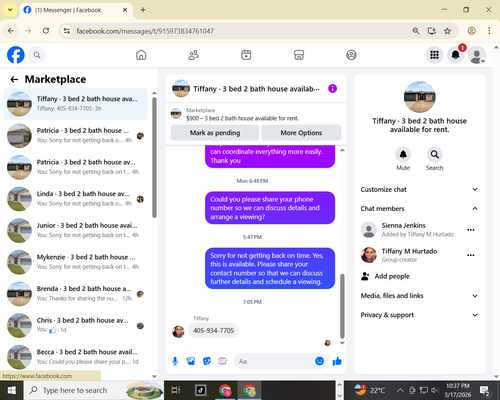Send a thumbs up like

[337, 361]
